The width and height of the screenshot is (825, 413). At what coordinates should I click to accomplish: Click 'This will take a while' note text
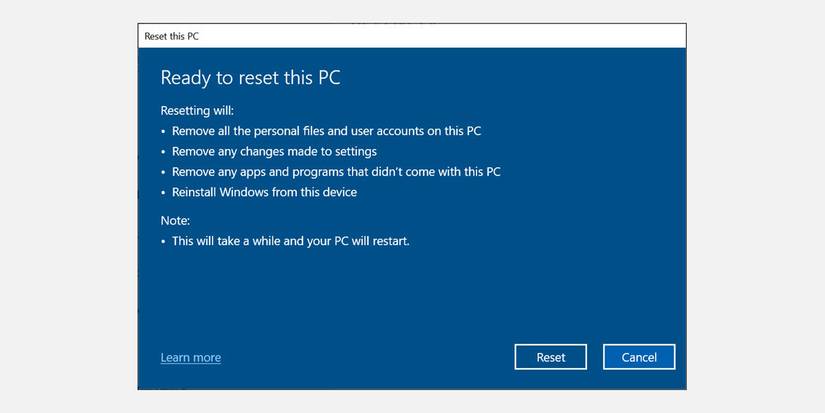click(x=290, y=241)
